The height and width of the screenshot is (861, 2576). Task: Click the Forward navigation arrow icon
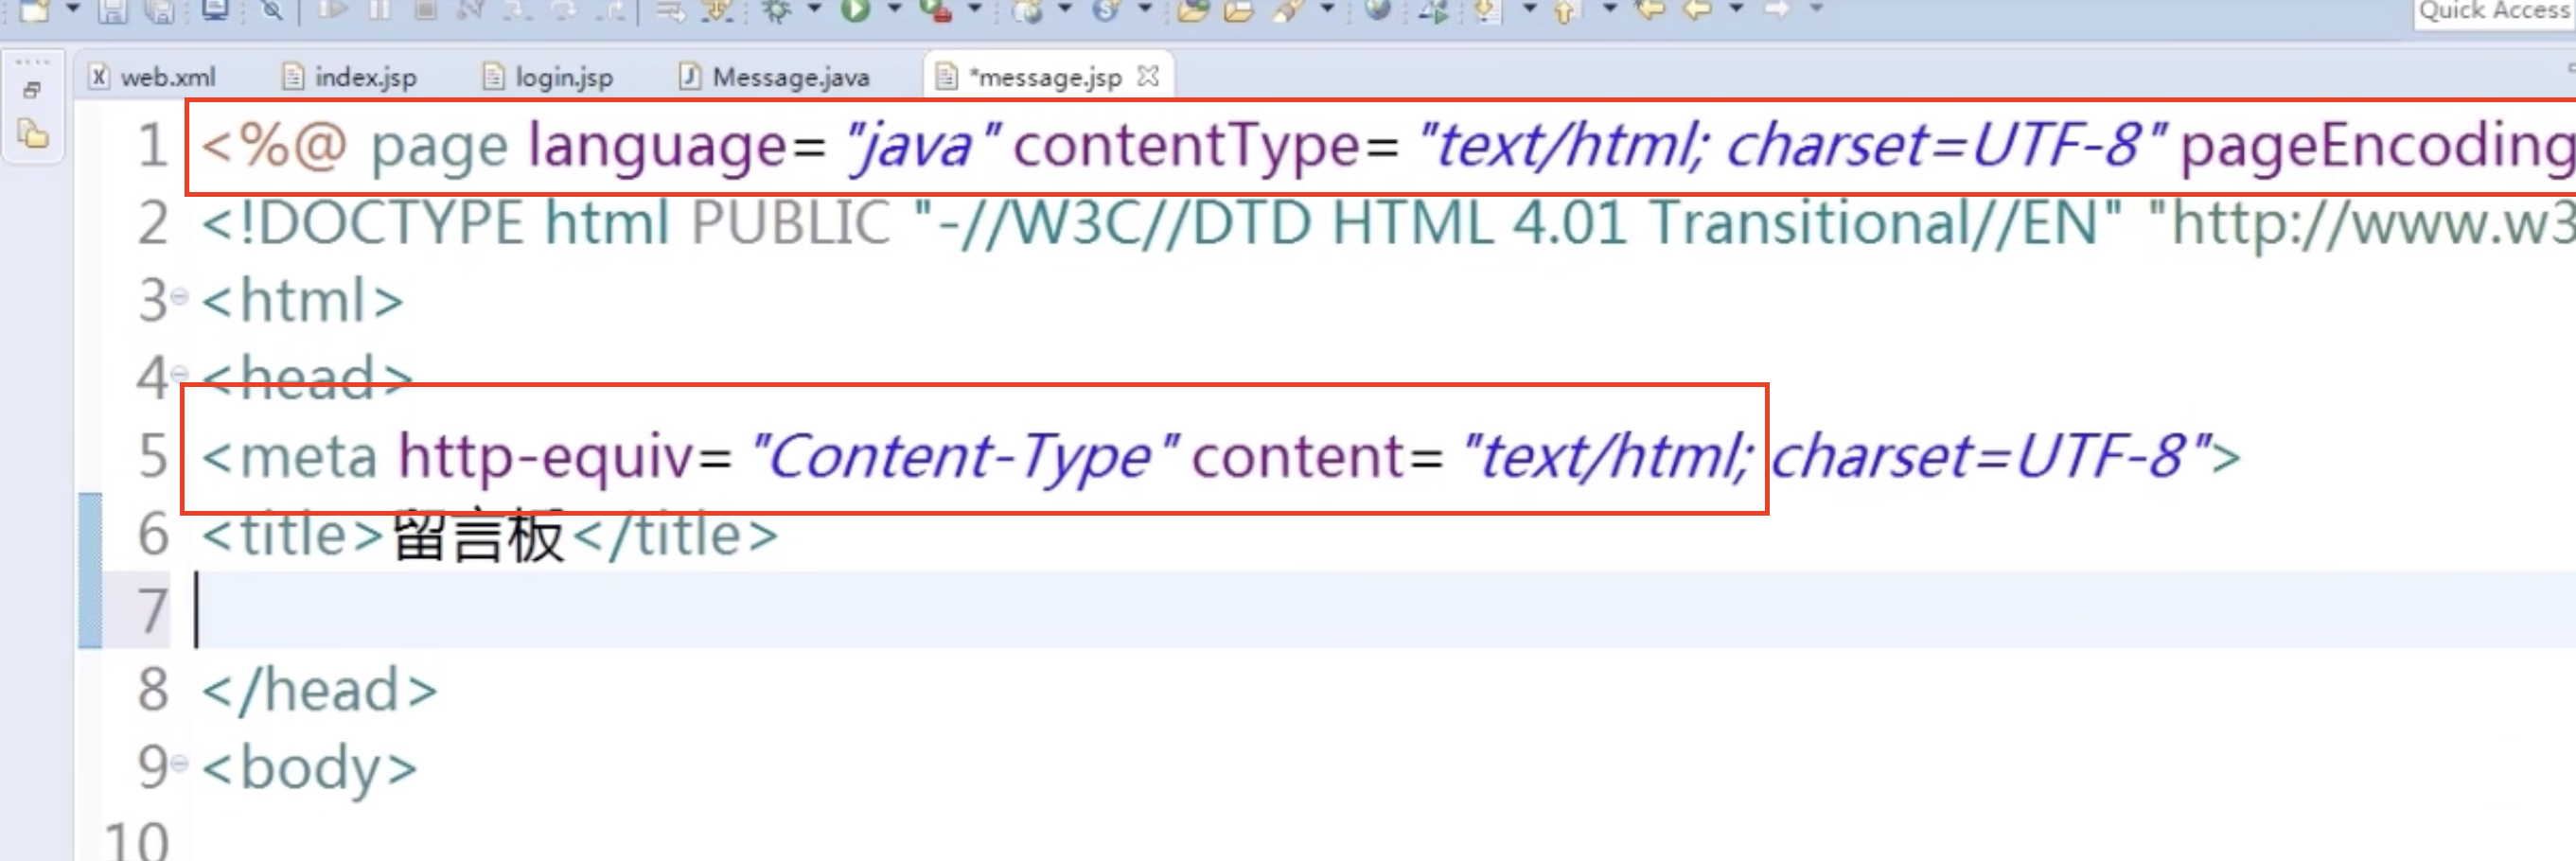[x=1777, y=10]
